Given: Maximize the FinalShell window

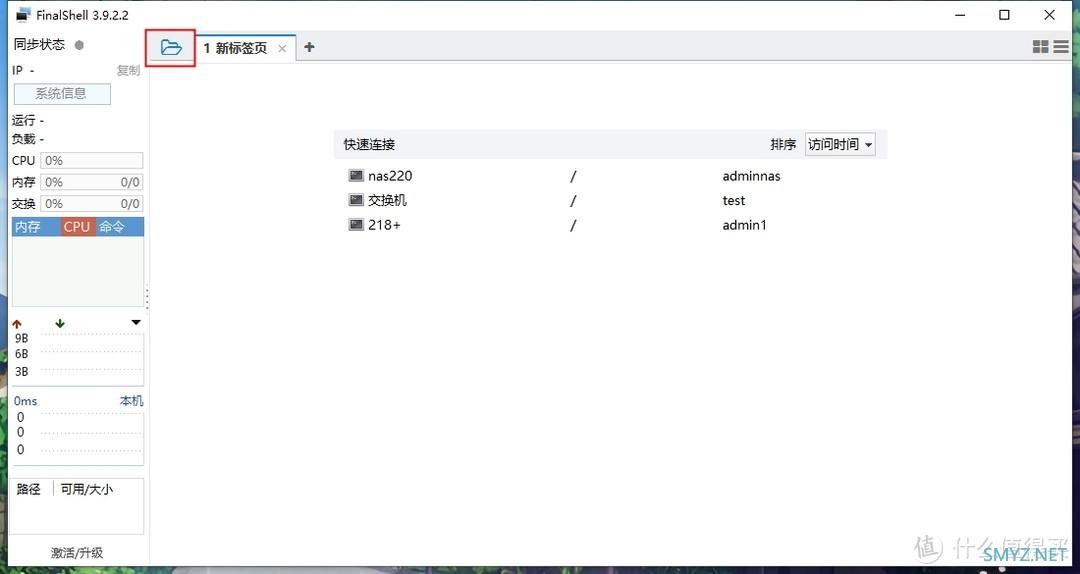Looking at the screenshot, I should coord(1004,14).
